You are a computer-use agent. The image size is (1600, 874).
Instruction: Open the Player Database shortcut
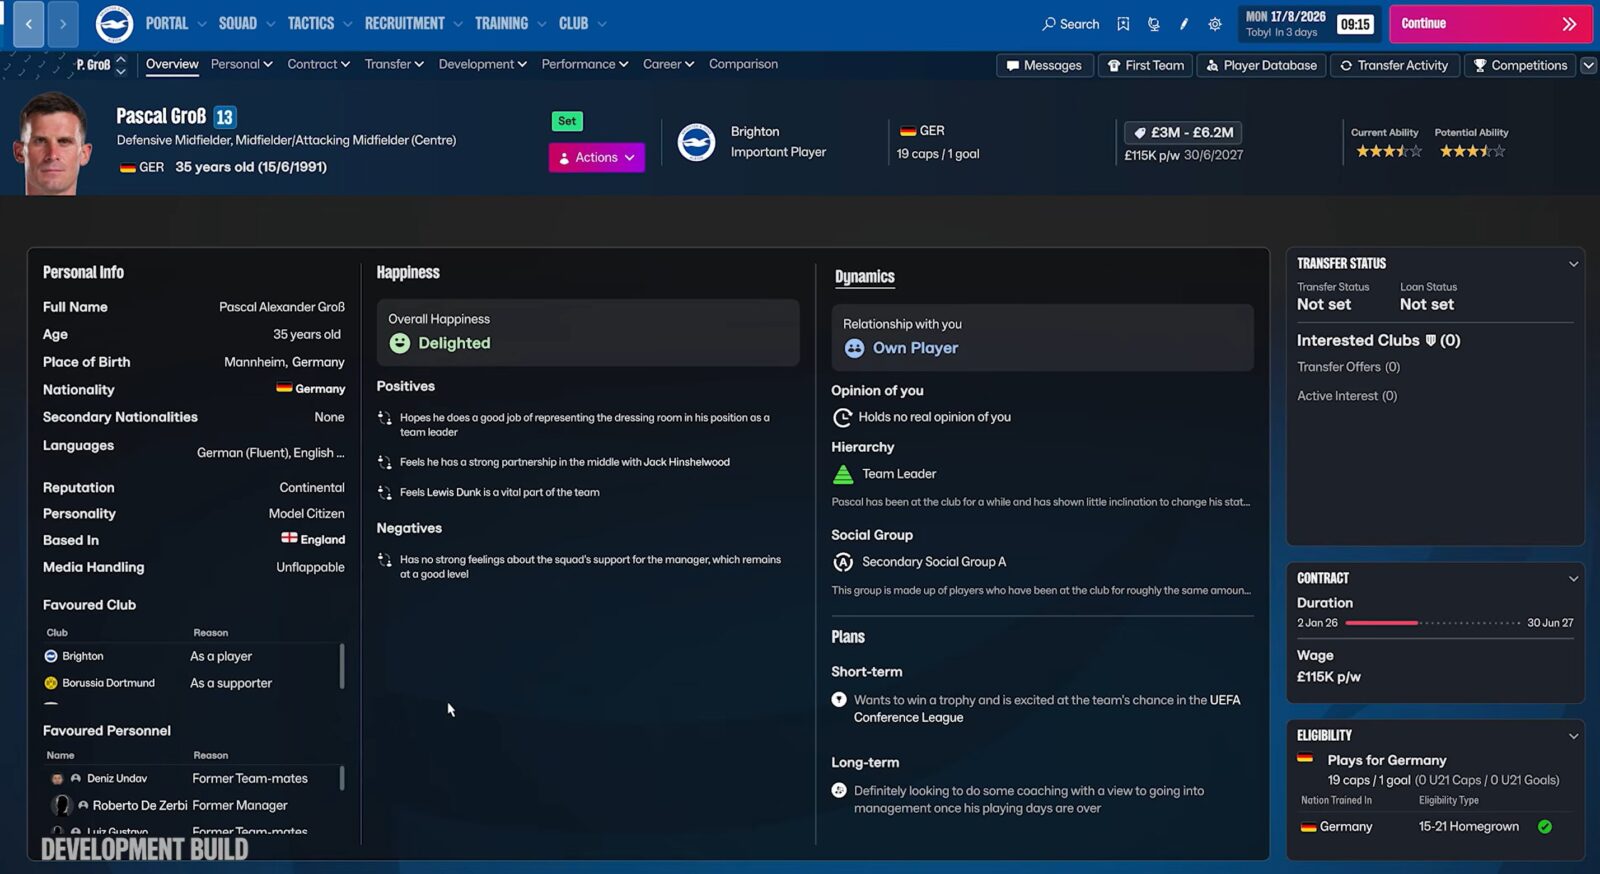tap(1261, 65)
